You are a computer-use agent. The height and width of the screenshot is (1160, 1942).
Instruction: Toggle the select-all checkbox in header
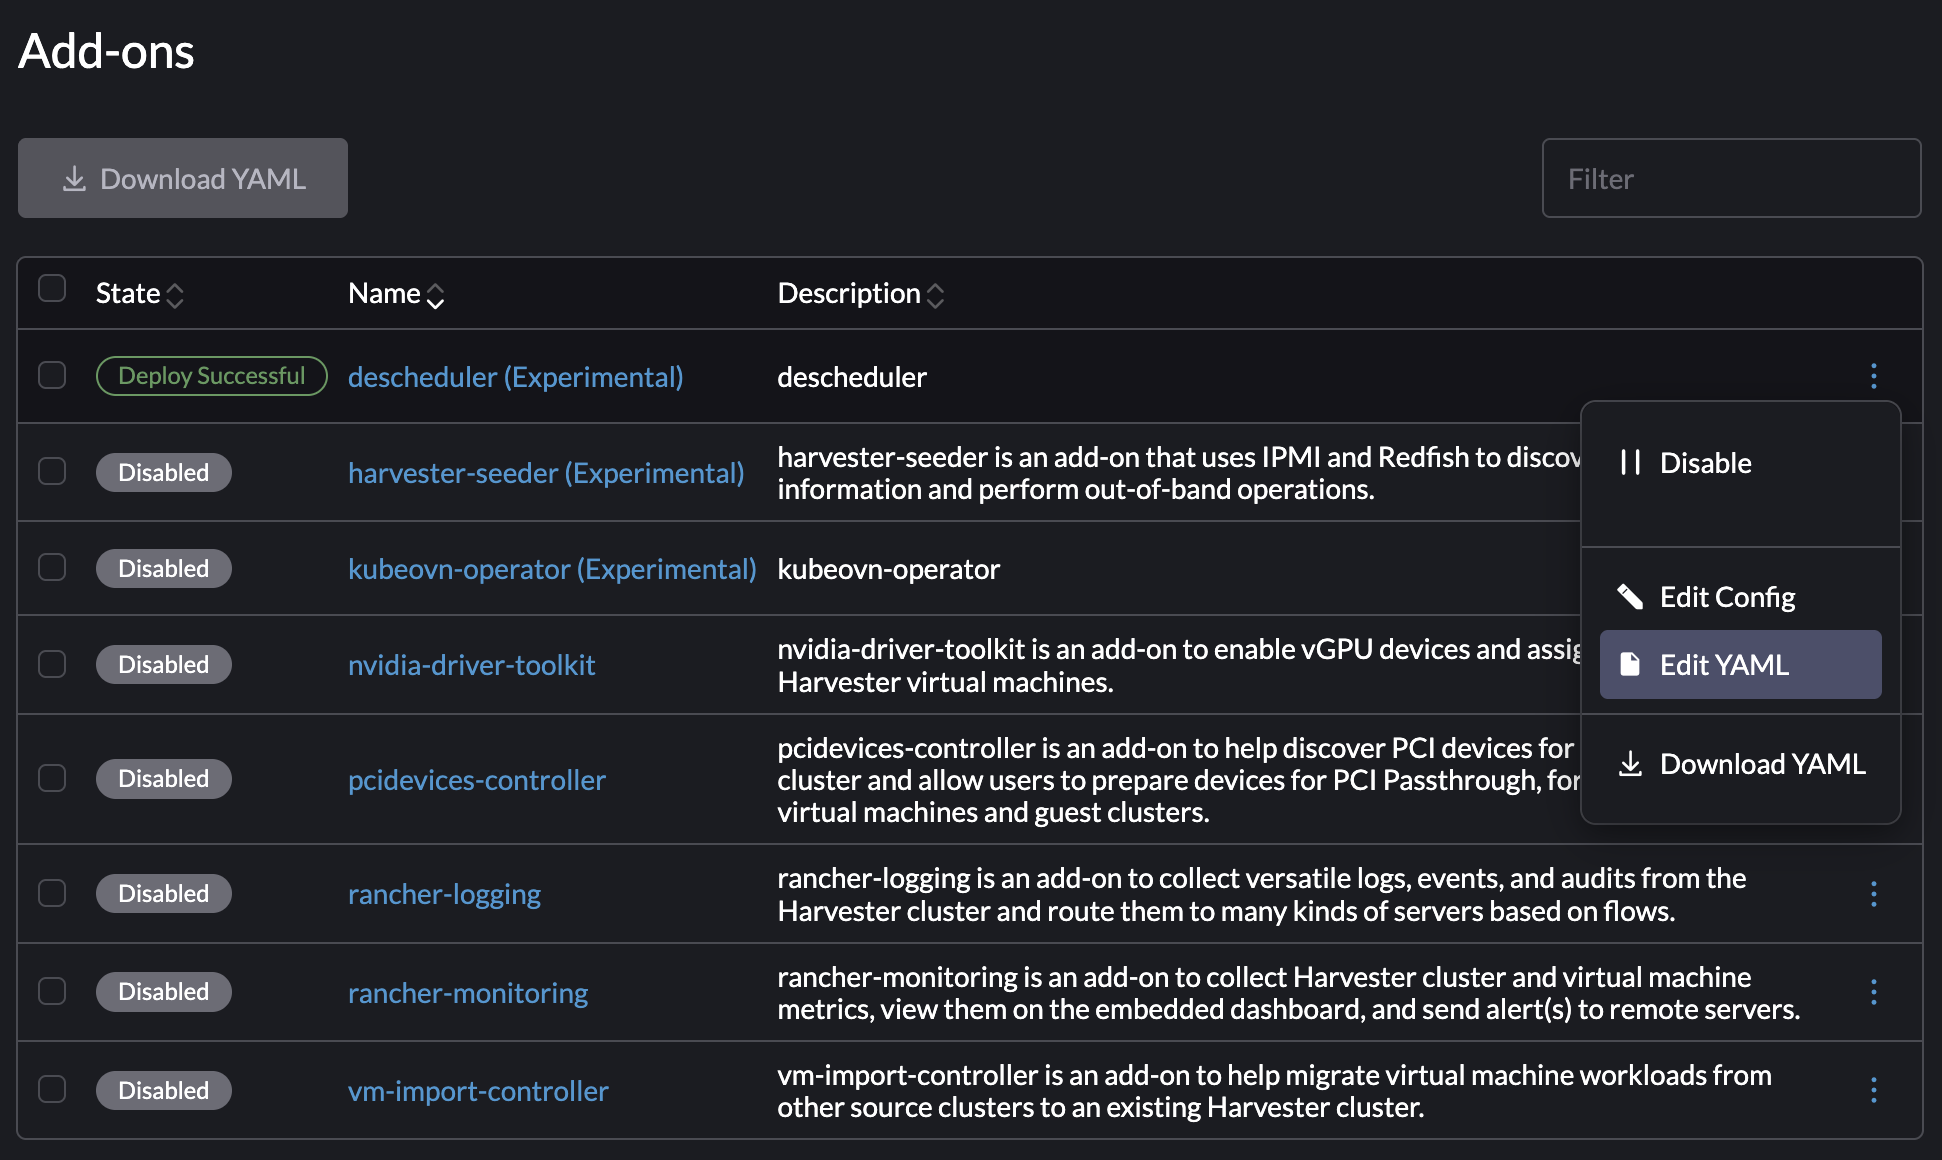coord(52,288)
